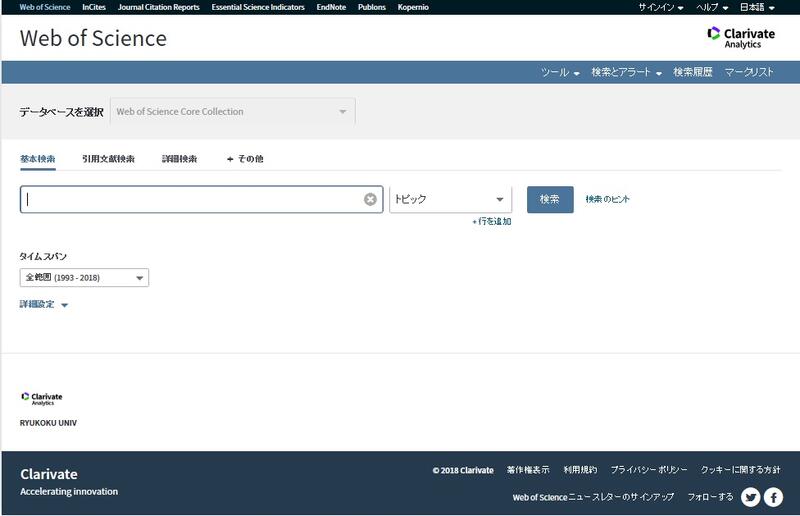Open Journal Citation Reports in top bar
This screenshot has height=516, width=800.
tap(158, 7)
